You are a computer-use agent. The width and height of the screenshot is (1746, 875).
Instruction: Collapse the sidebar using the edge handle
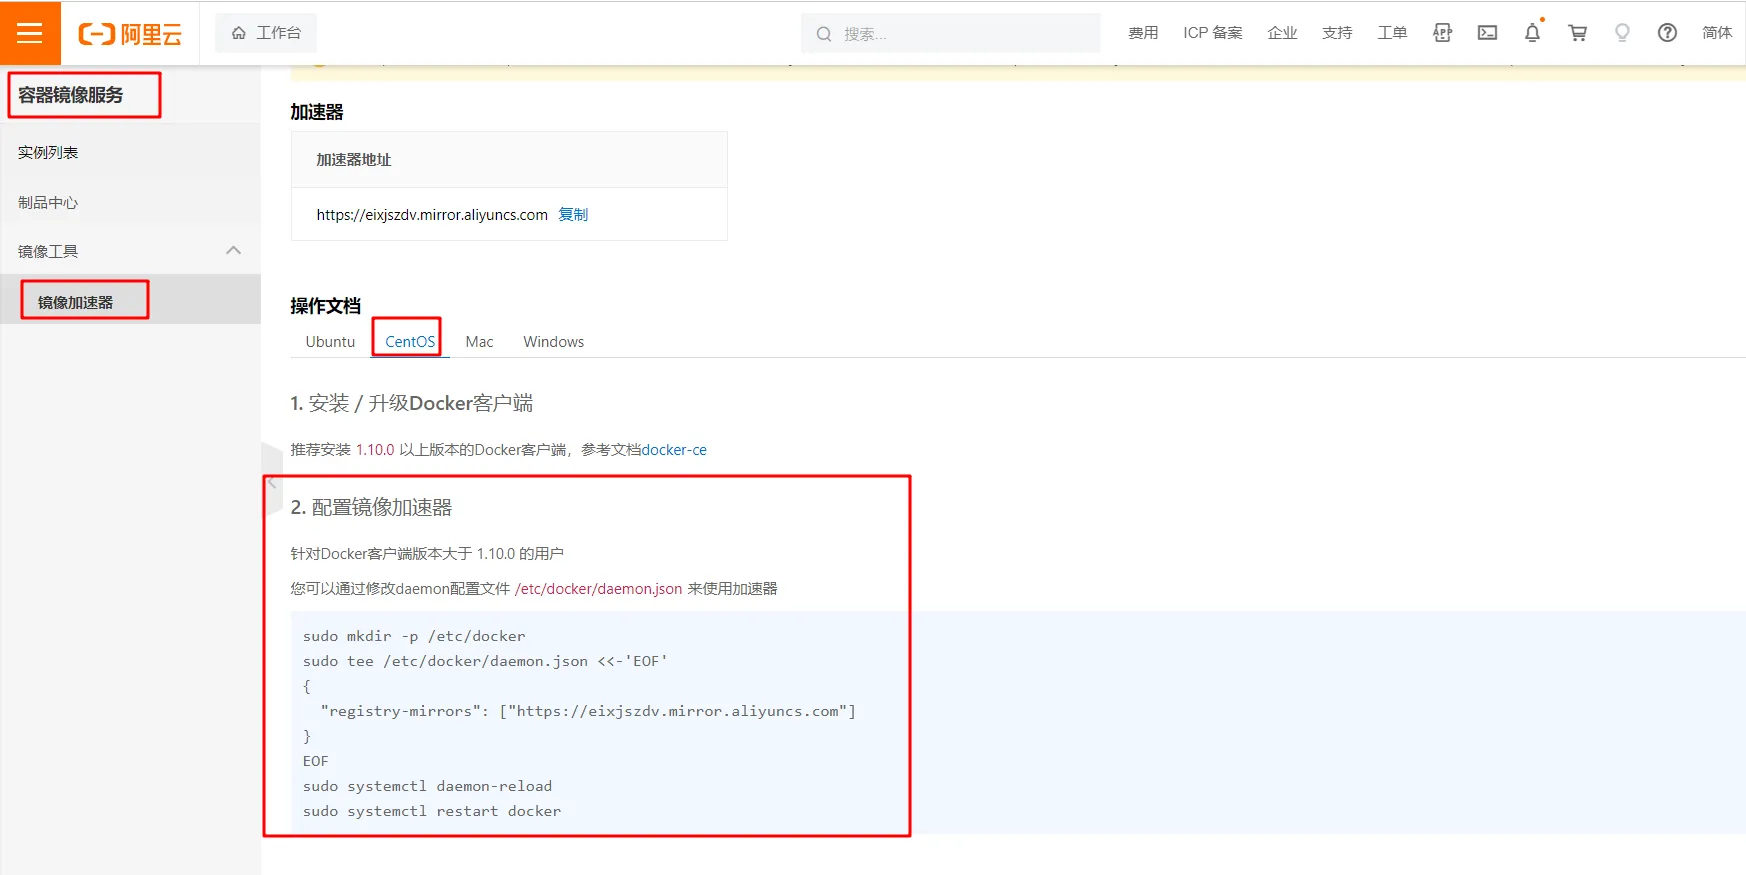pyautogui.click(x=271, y=482)
